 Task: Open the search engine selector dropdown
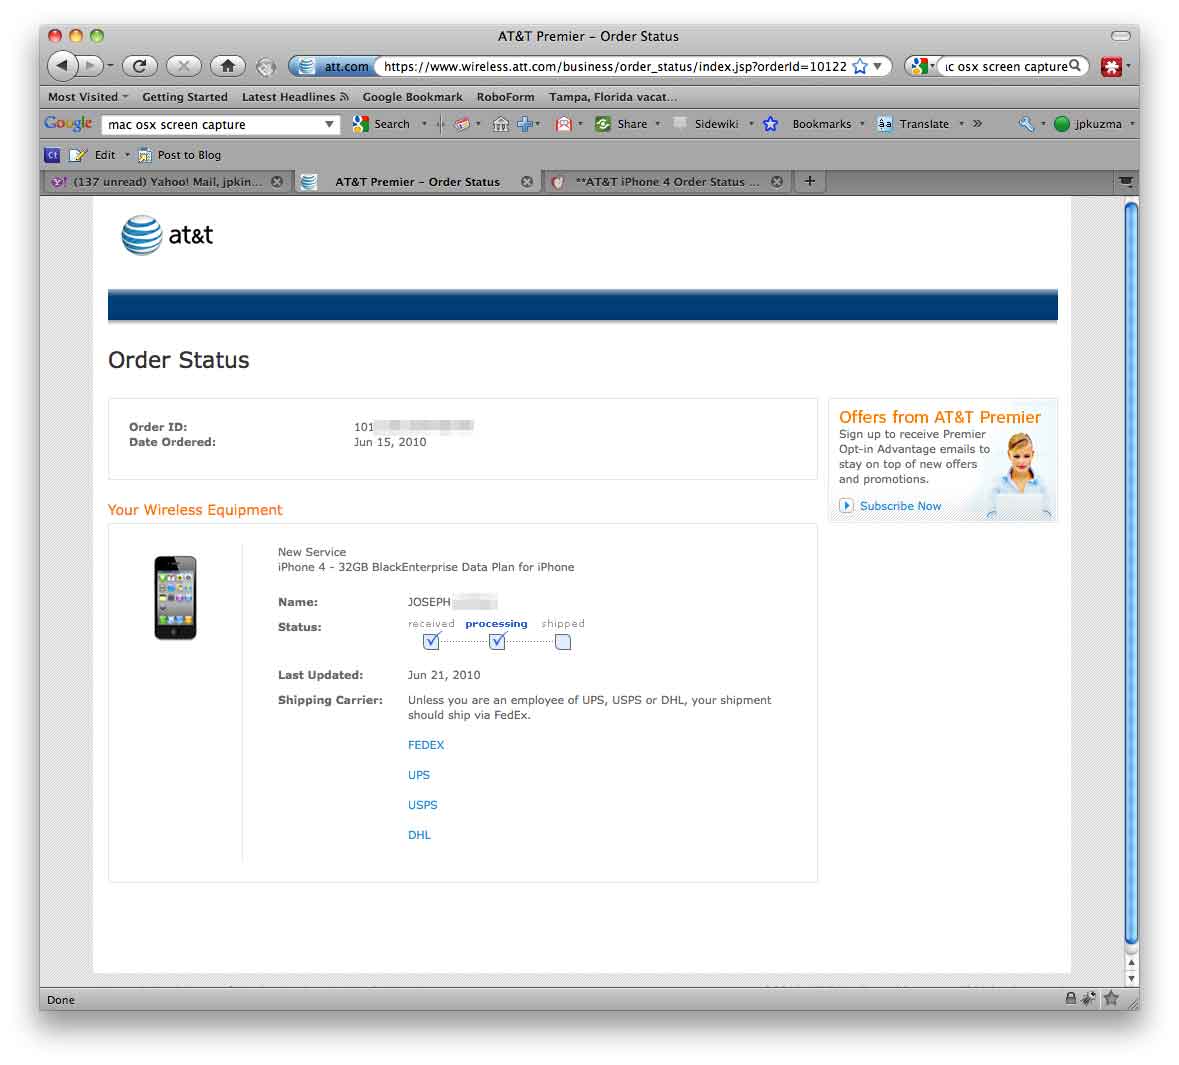pos(921,66)
